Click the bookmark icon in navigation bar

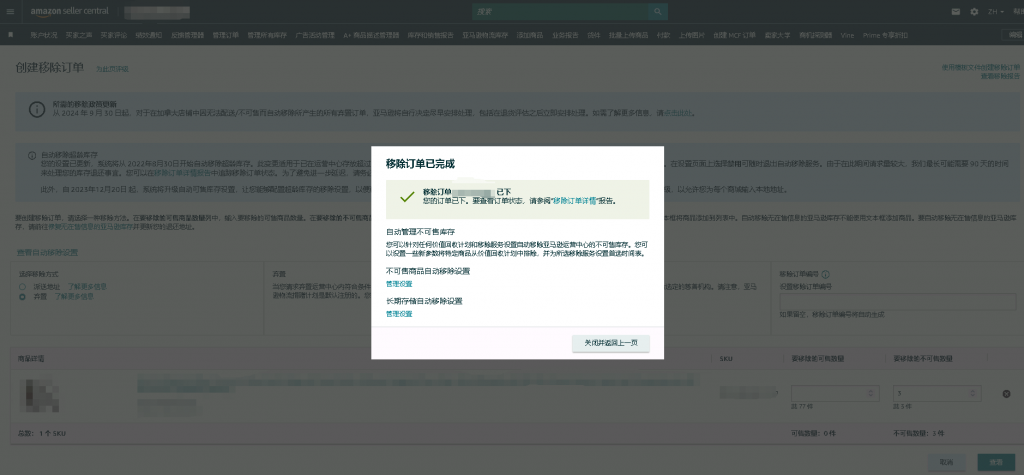coord(10,35)
